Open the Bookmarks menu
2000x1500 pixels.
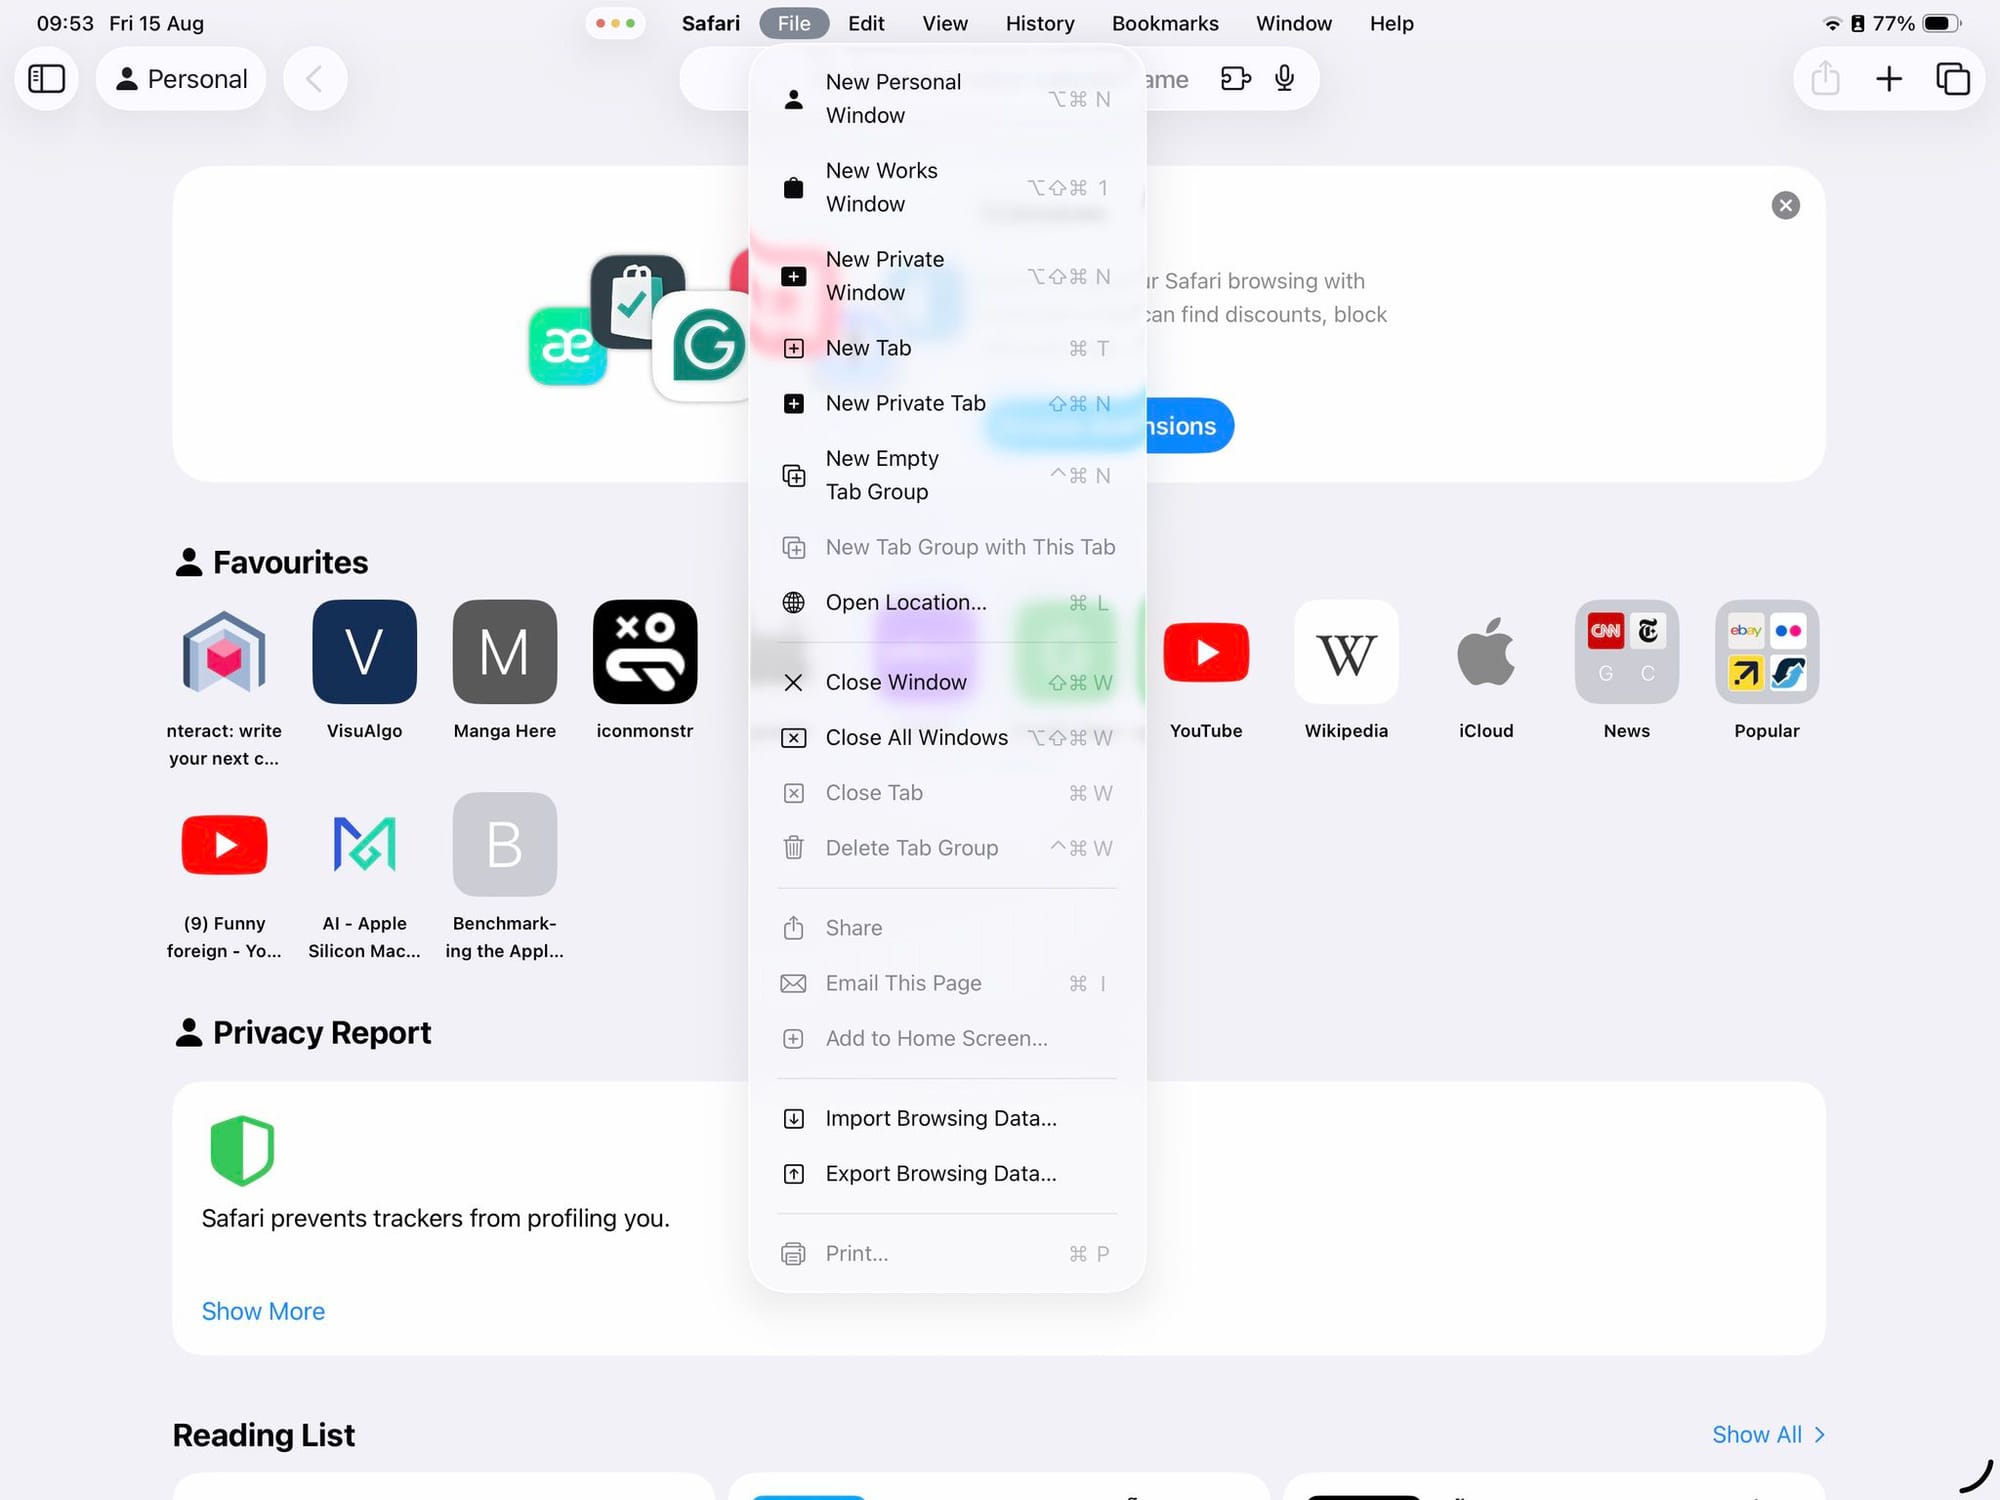coord(1165,23)
